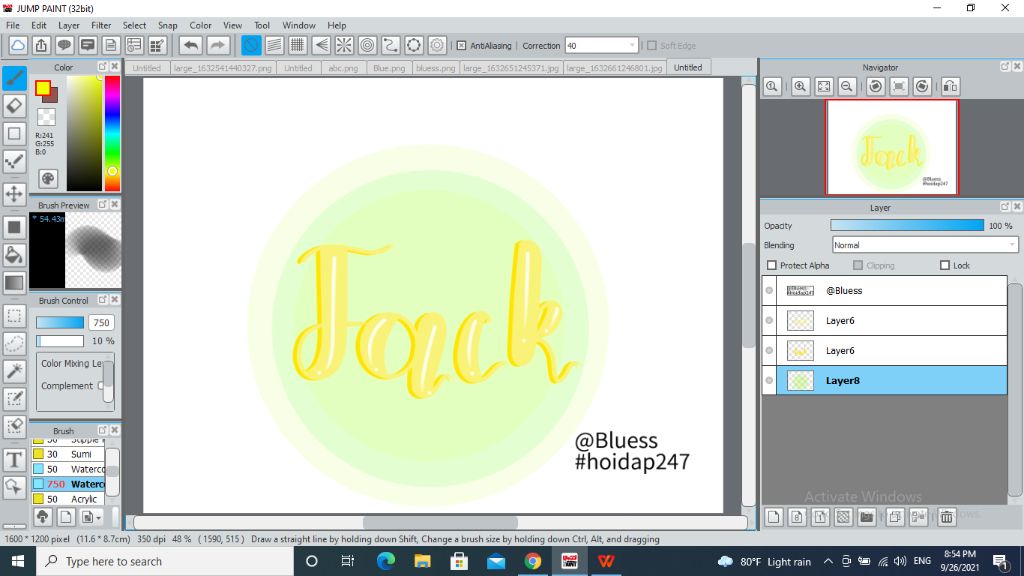The width and height of the screenshot is (1024, 576).
Task: Toggle the Complement checkbox in Brush Control
Action: [x=101, y=386]
